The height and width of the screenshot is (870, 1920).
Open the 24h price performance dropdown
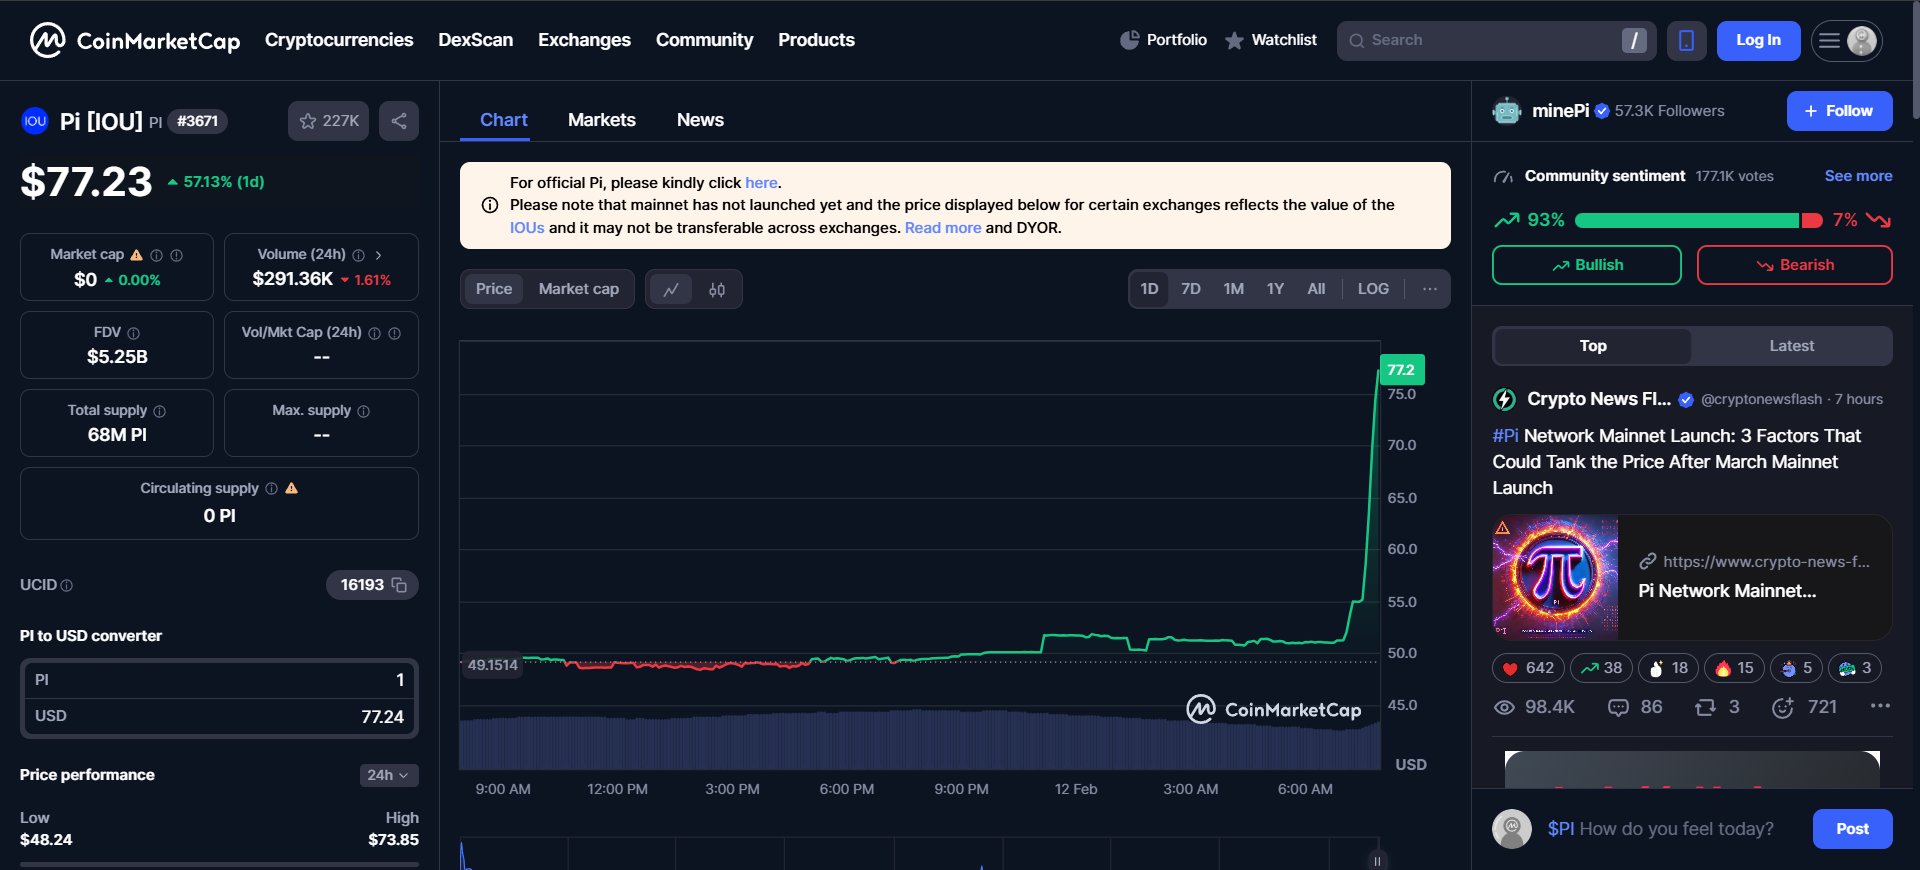coord(388,775)
